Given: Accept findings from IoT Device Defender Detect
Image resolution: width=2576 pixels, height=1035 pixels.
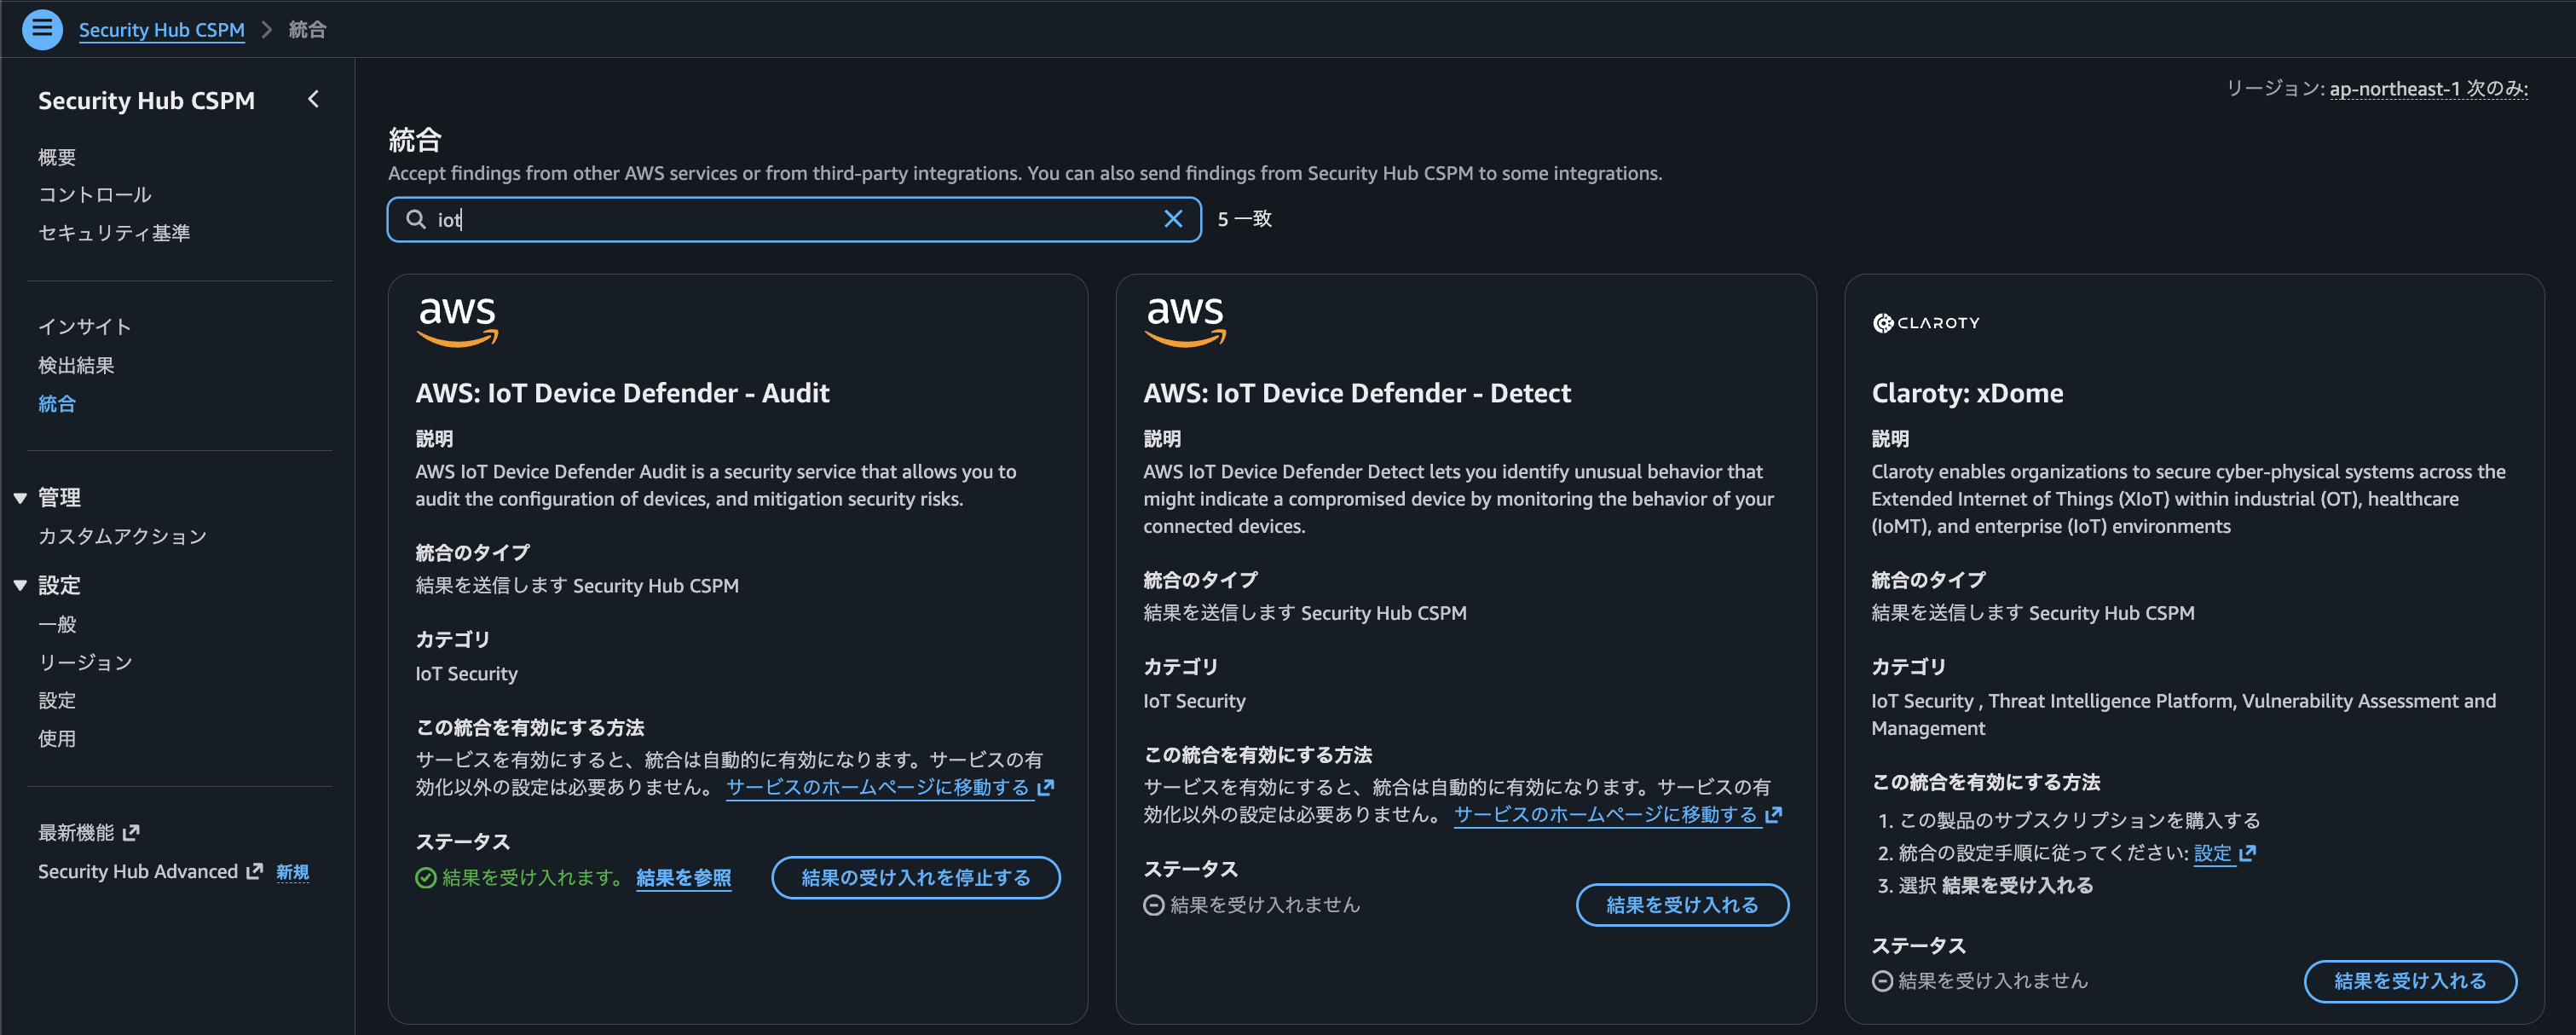Looking at the screenshot, I should click(1682, 905).
